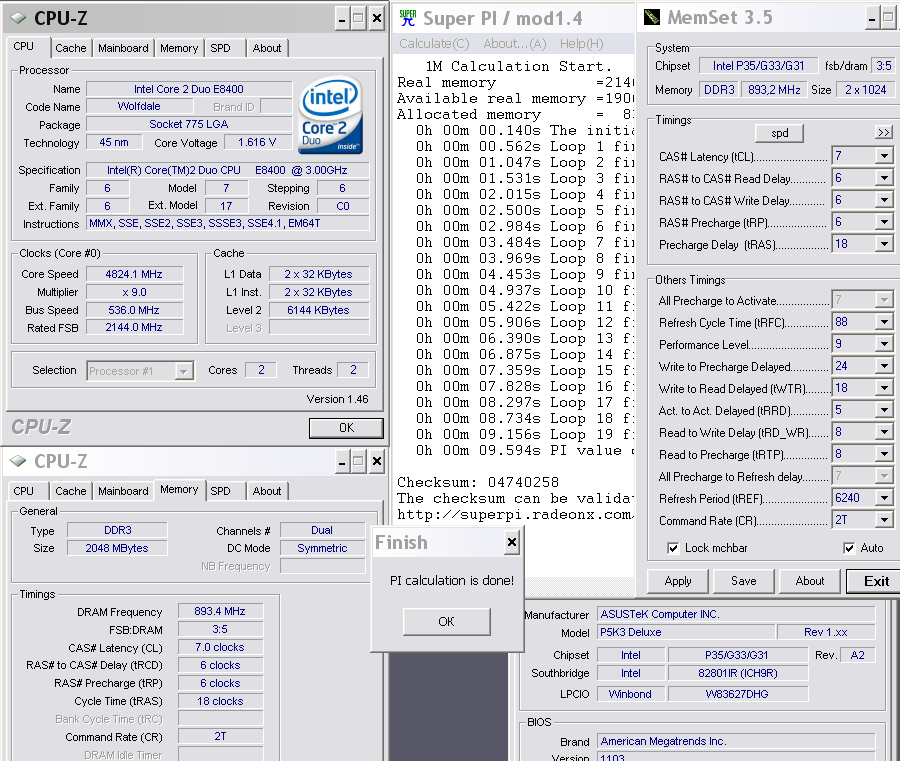Minimize the MemSet window
Screen dimensions: 900x761
pos(872,18)
